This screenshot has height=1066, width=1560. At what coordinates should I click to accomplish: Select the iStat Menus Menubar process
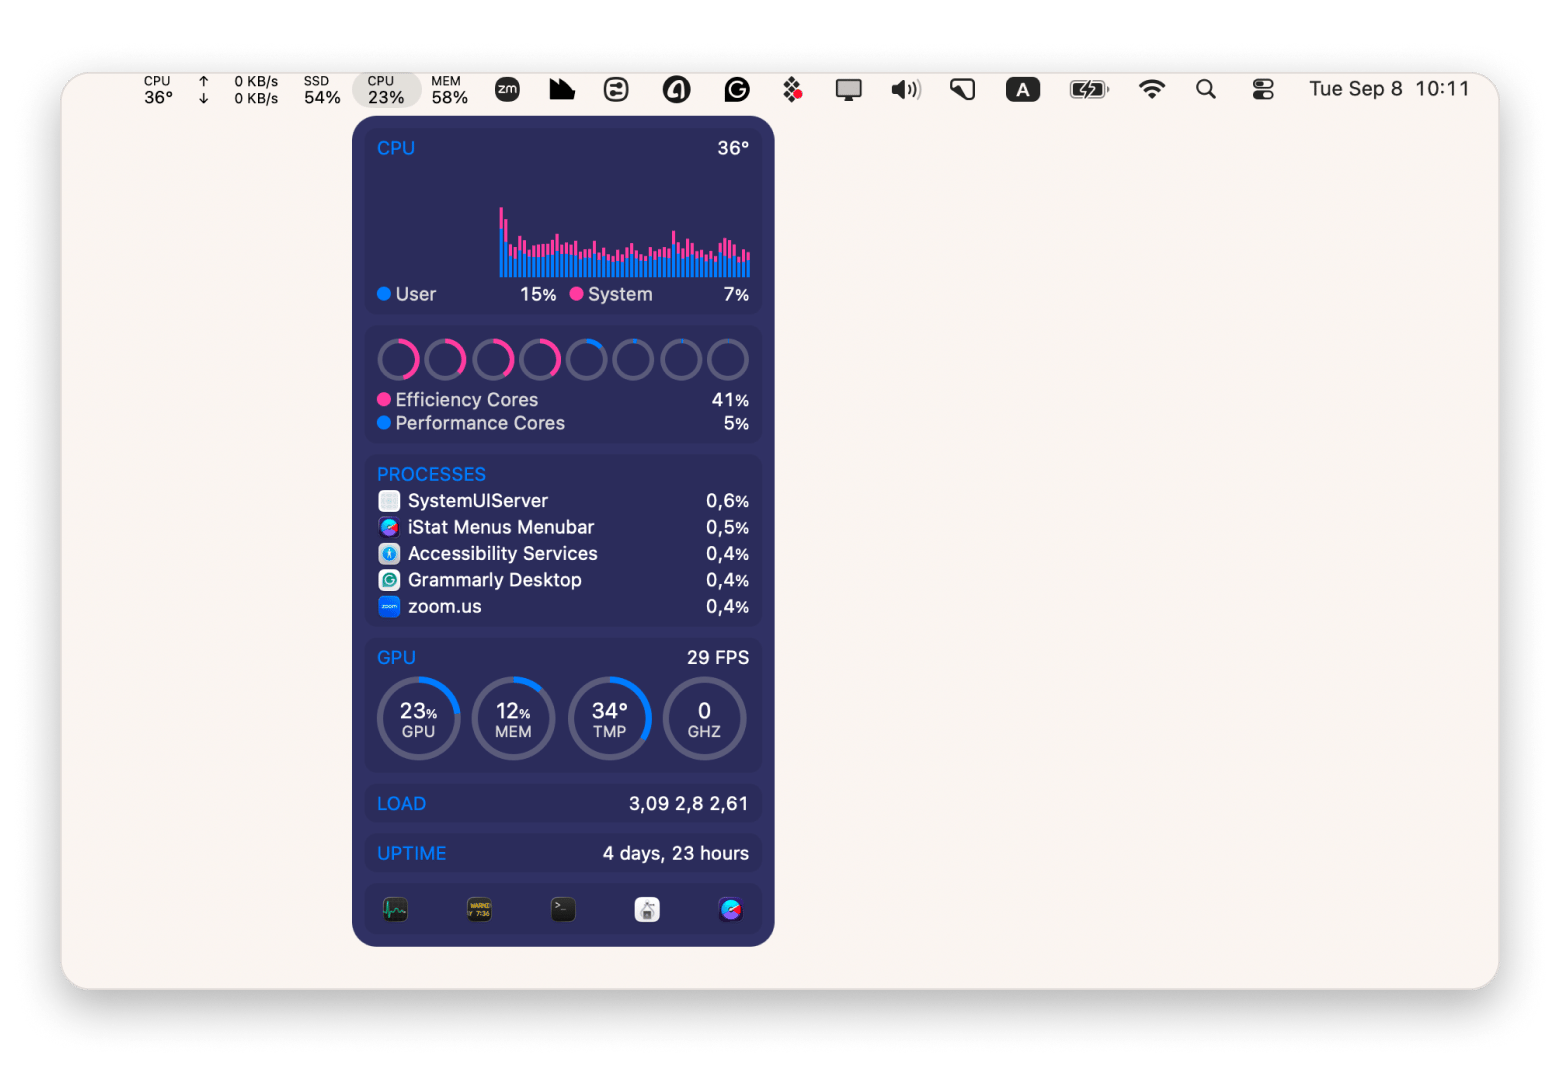coord(563,527)
